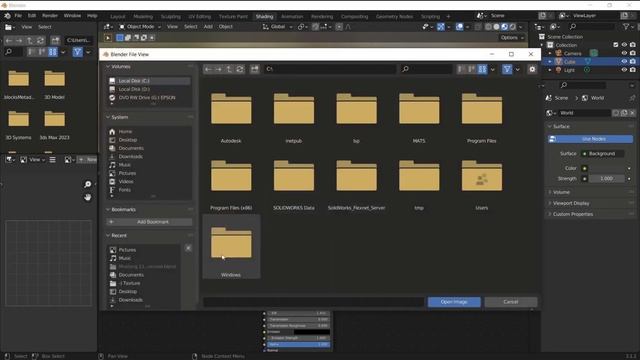Collapse the System panel
Image resolution: width=640 pixels, height=360 pixels.
click(x=108, y=117)
